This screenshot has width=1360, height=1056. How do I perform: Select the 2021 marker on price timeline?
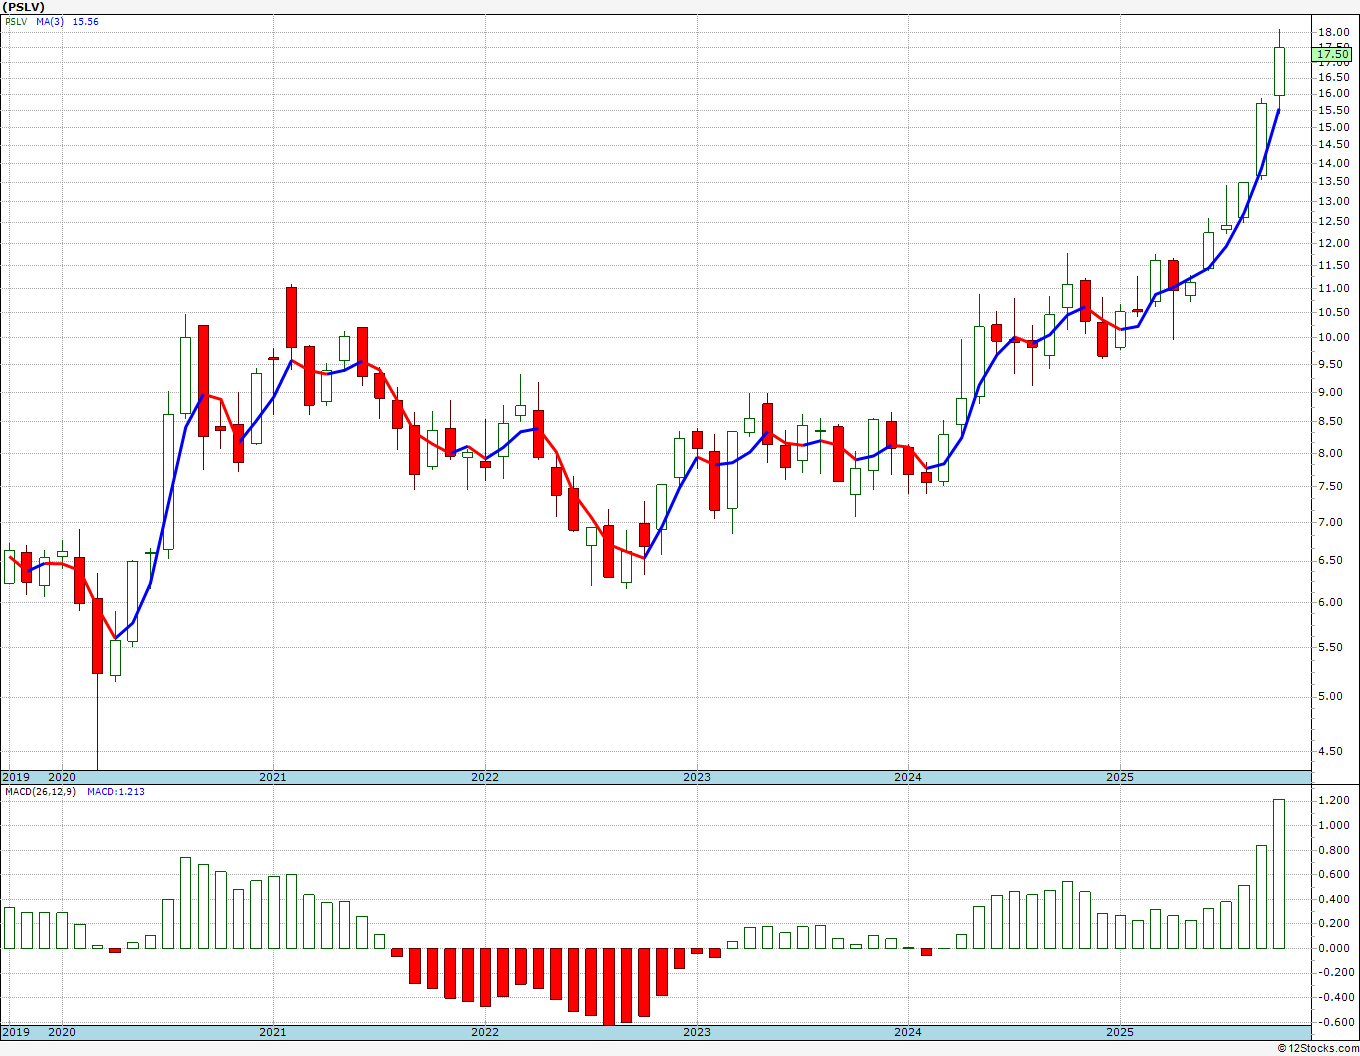(x=272, y=777)
